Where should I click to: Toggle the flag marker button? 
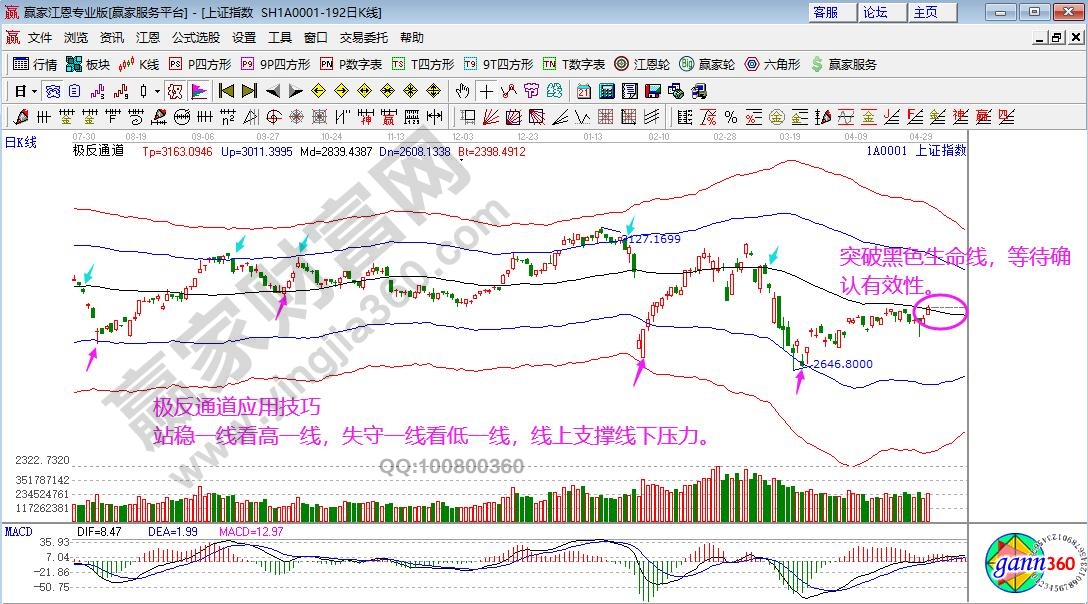[x=199, y=91]
